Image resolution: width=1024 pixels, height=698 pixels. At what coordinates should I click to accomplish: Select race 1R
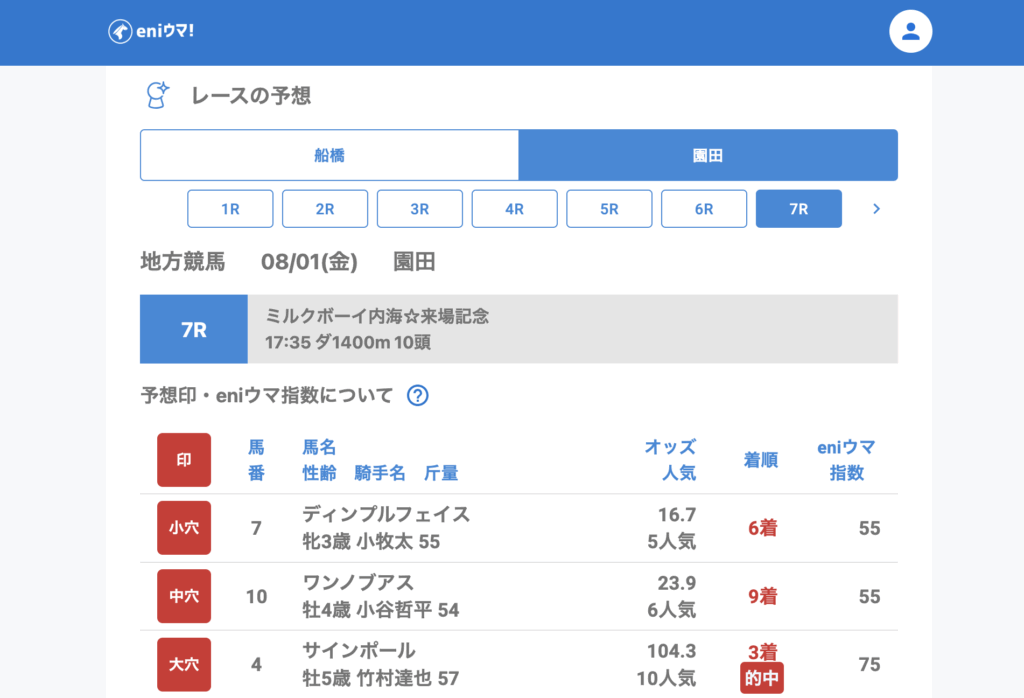point(230,209)
